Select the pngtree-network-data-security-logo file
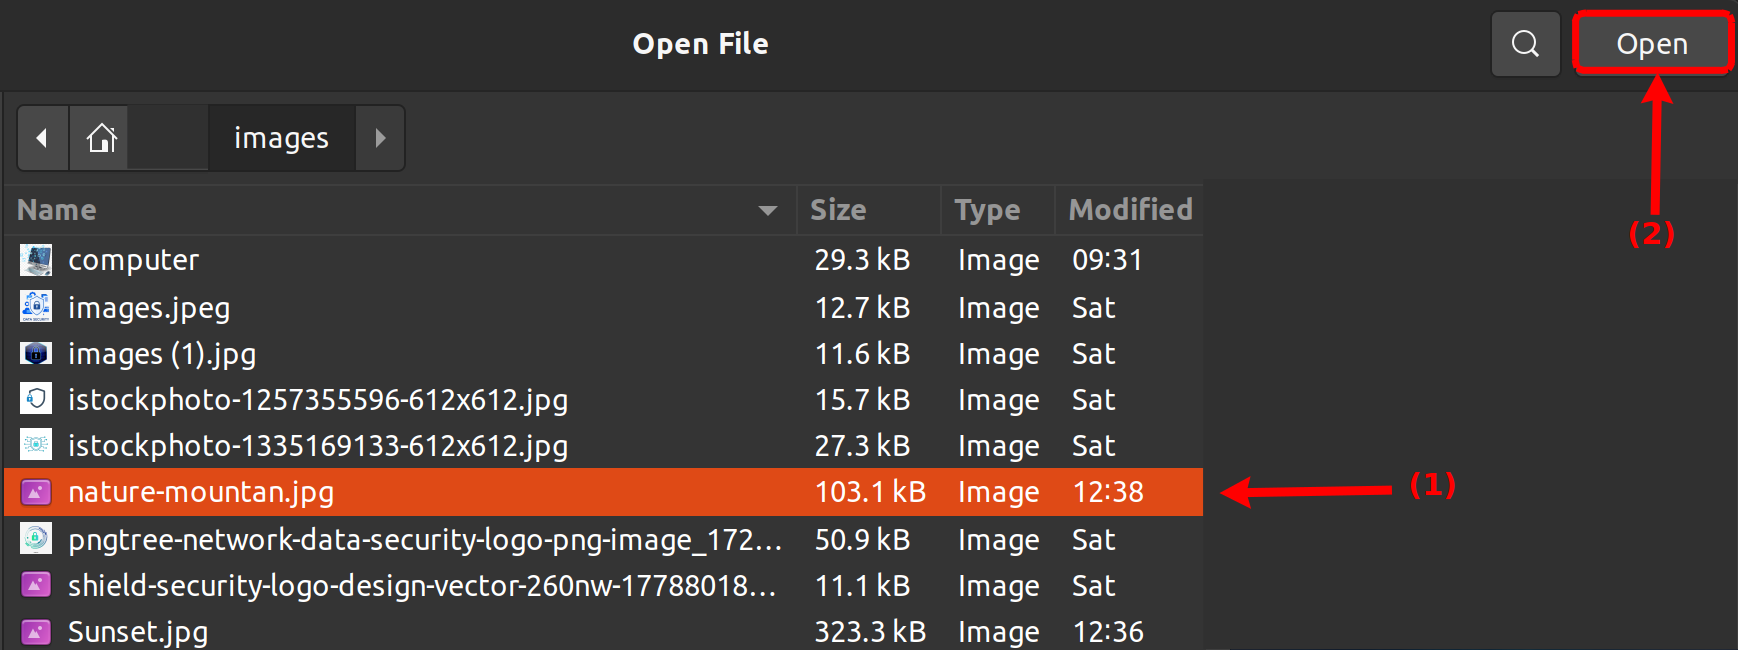This screenshot has height=650, width=1738. tap(424, 540)
